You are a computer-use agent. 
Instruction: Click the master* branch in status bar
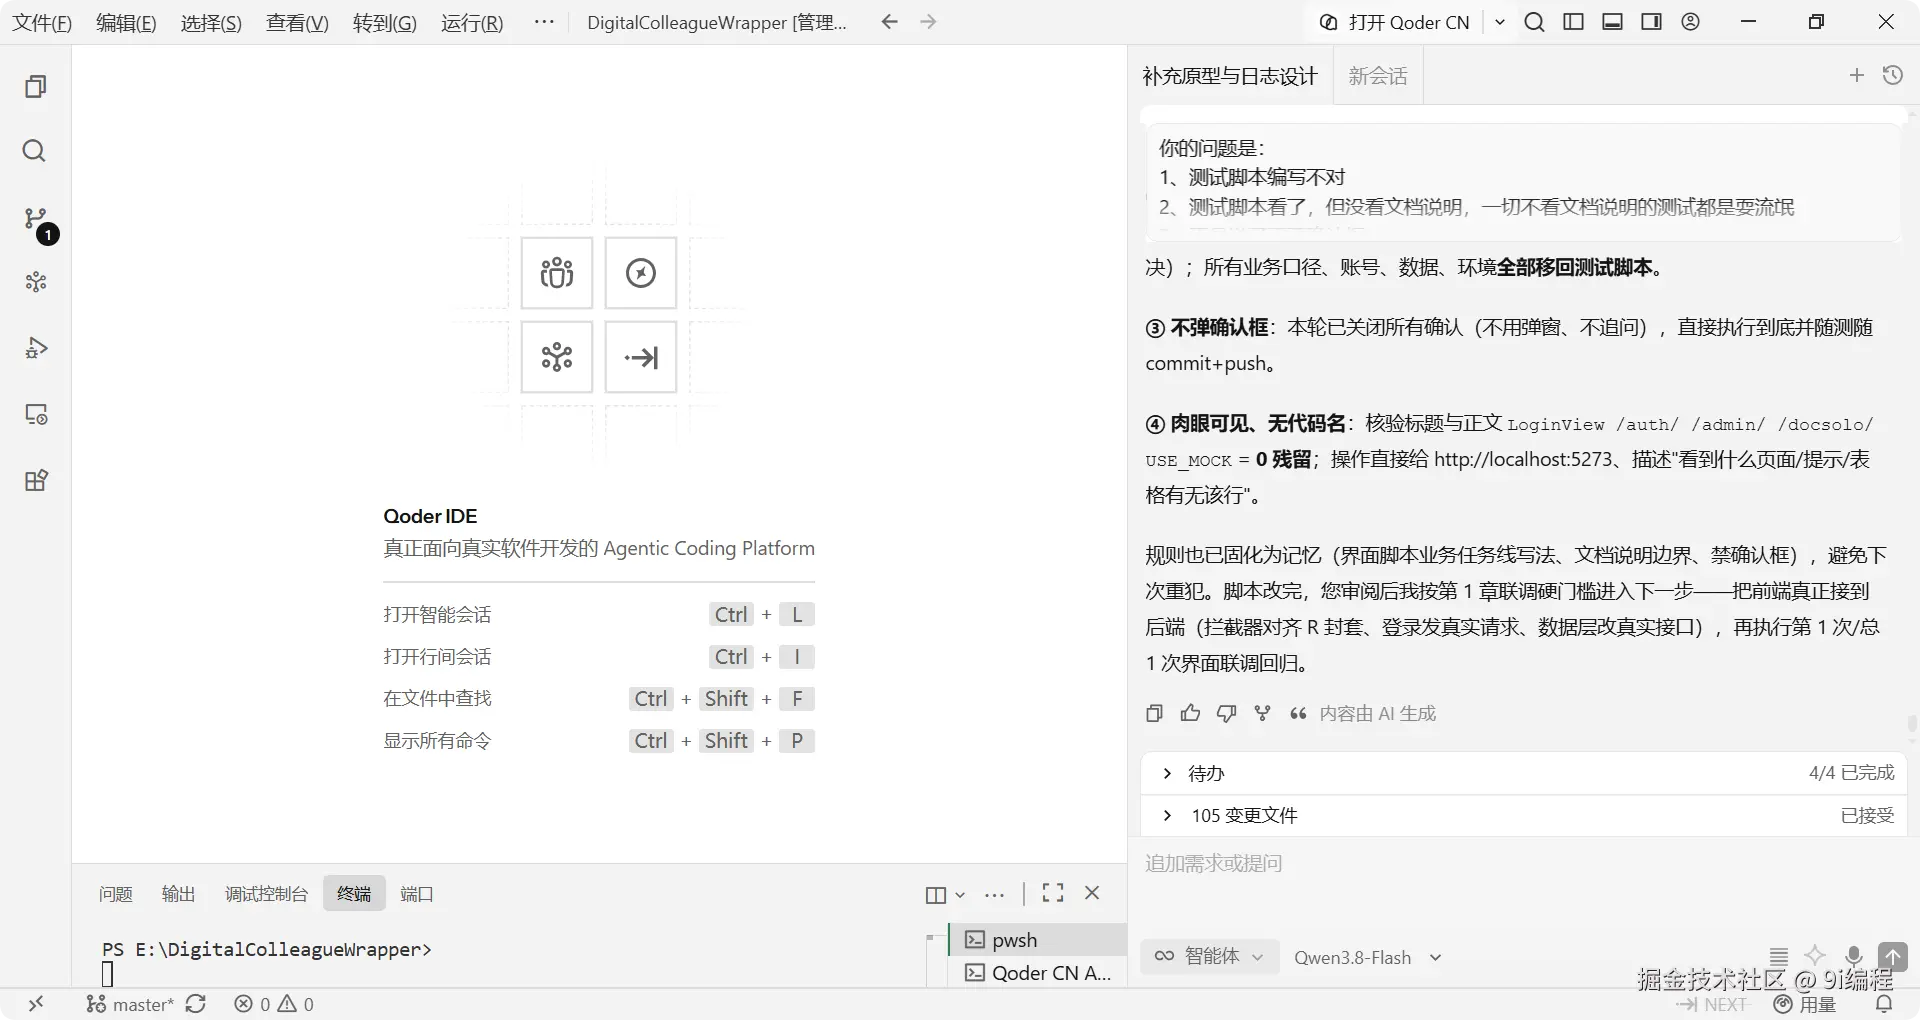130,1004
